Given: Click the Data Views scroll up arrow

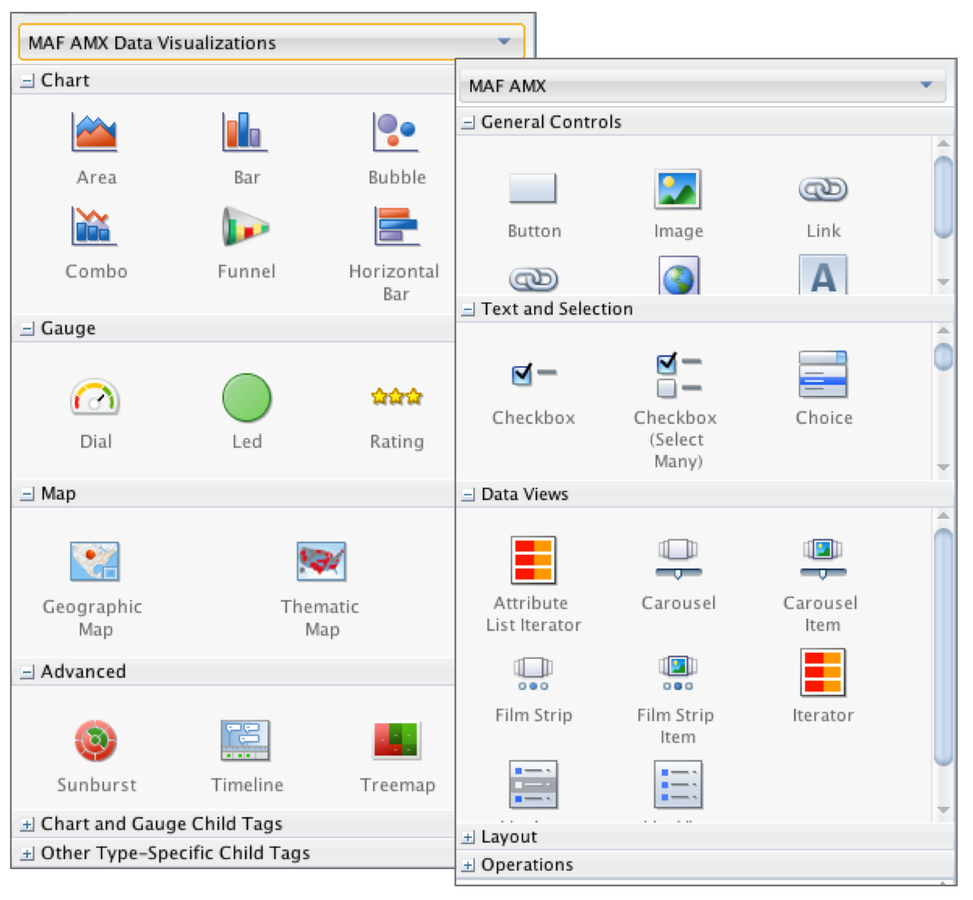Looking at the screenshot, I should click(944, 516).
